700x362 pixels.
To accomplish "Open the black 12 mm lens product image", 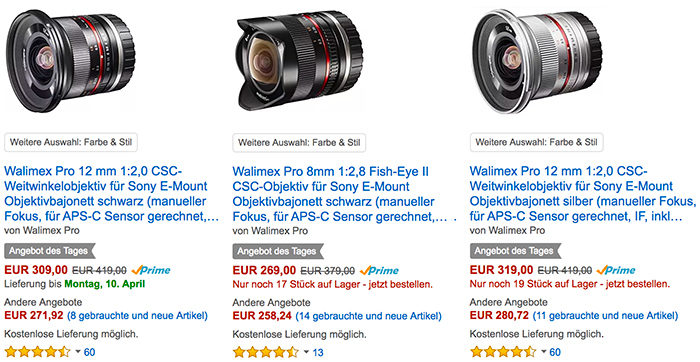I will (70, 60).
